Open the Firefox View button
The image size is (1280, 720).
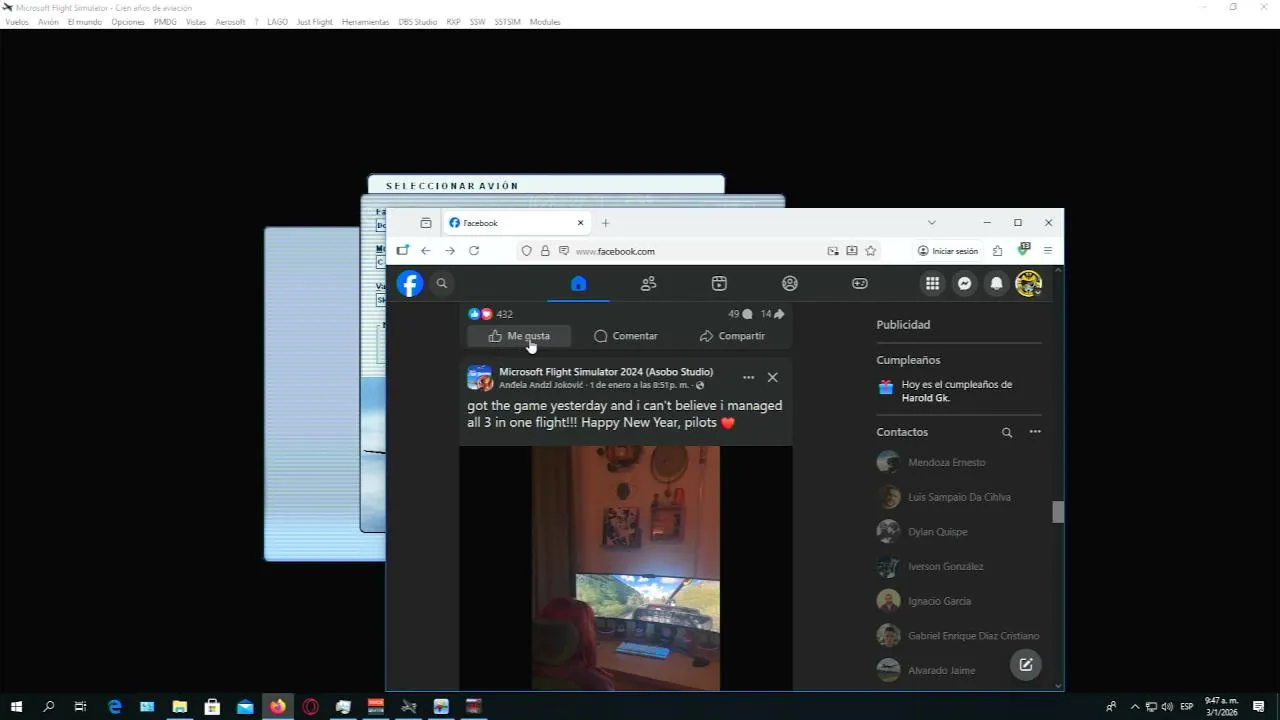pyautogui.click(x=426, y=223)
